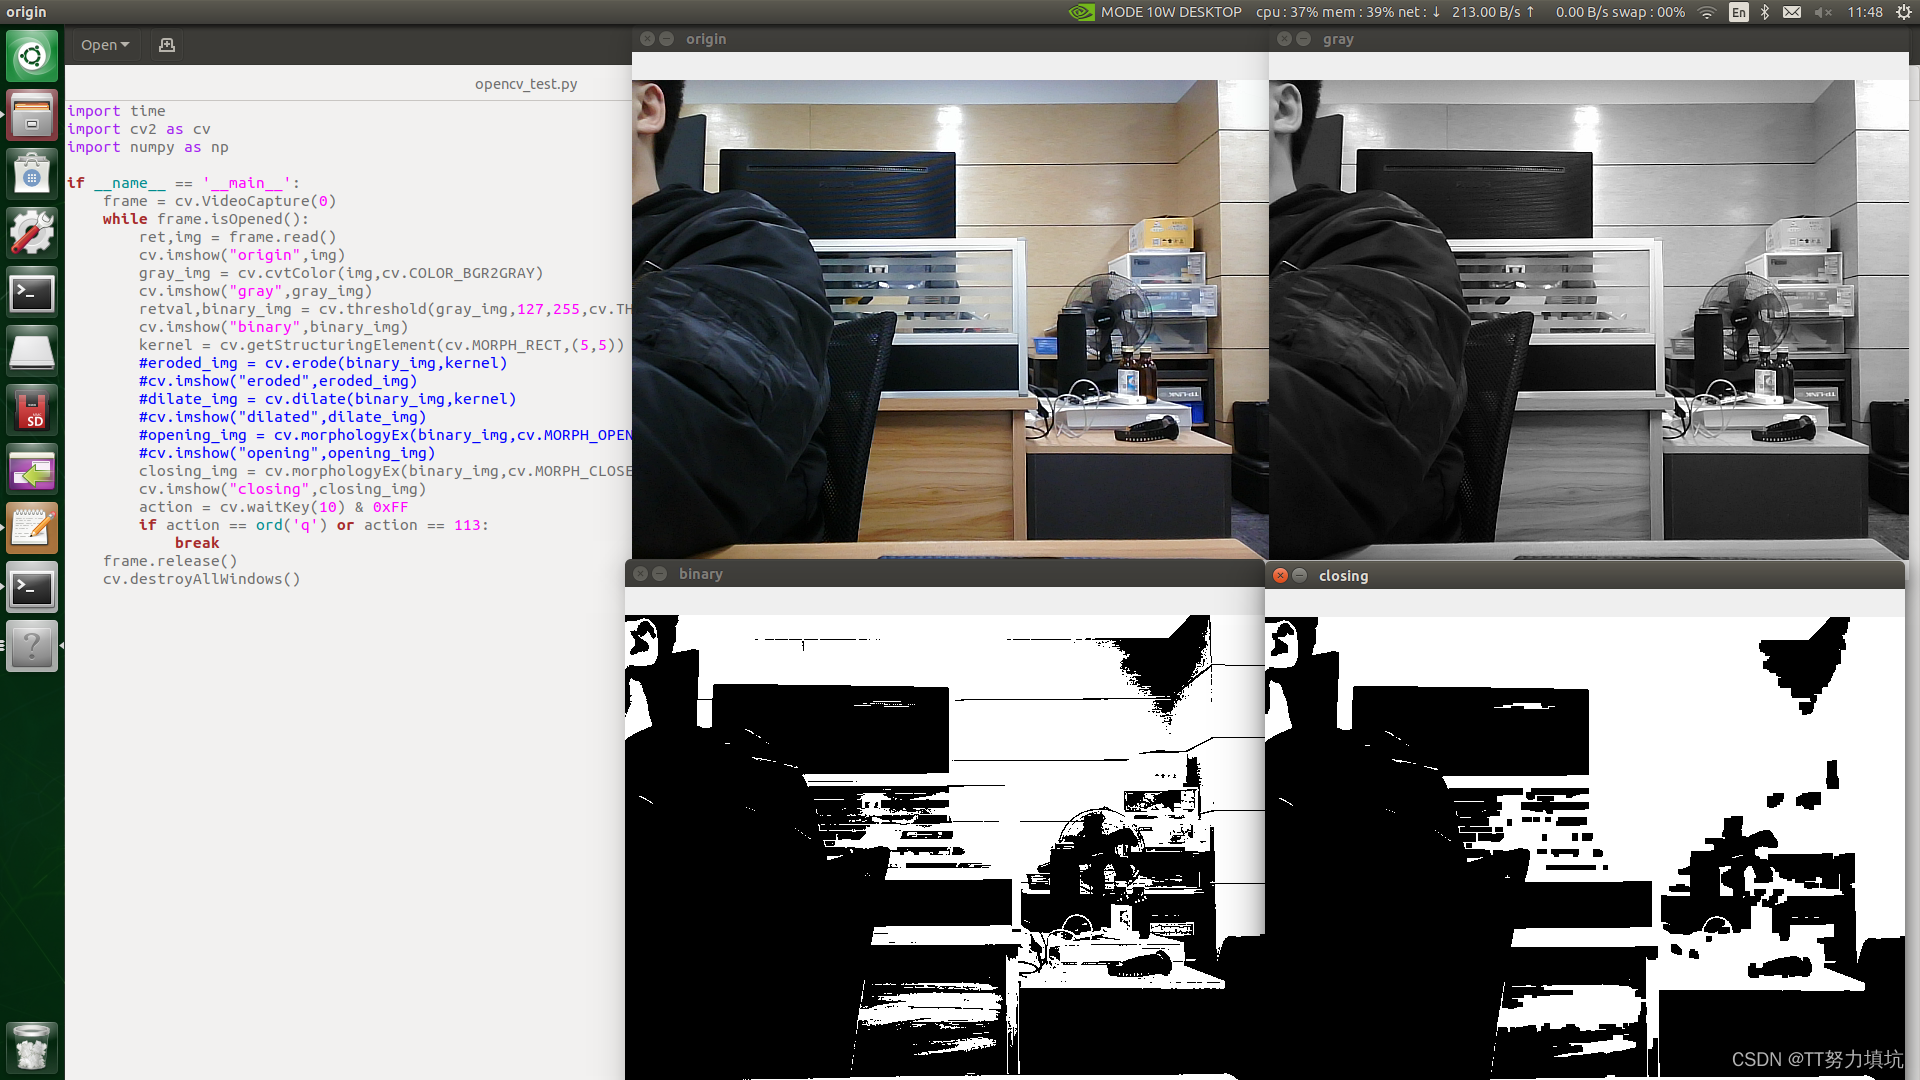Open the Ubuntu Dash from the launcher
This screenshot has width=1920, height=1080.
click(32, 56)
